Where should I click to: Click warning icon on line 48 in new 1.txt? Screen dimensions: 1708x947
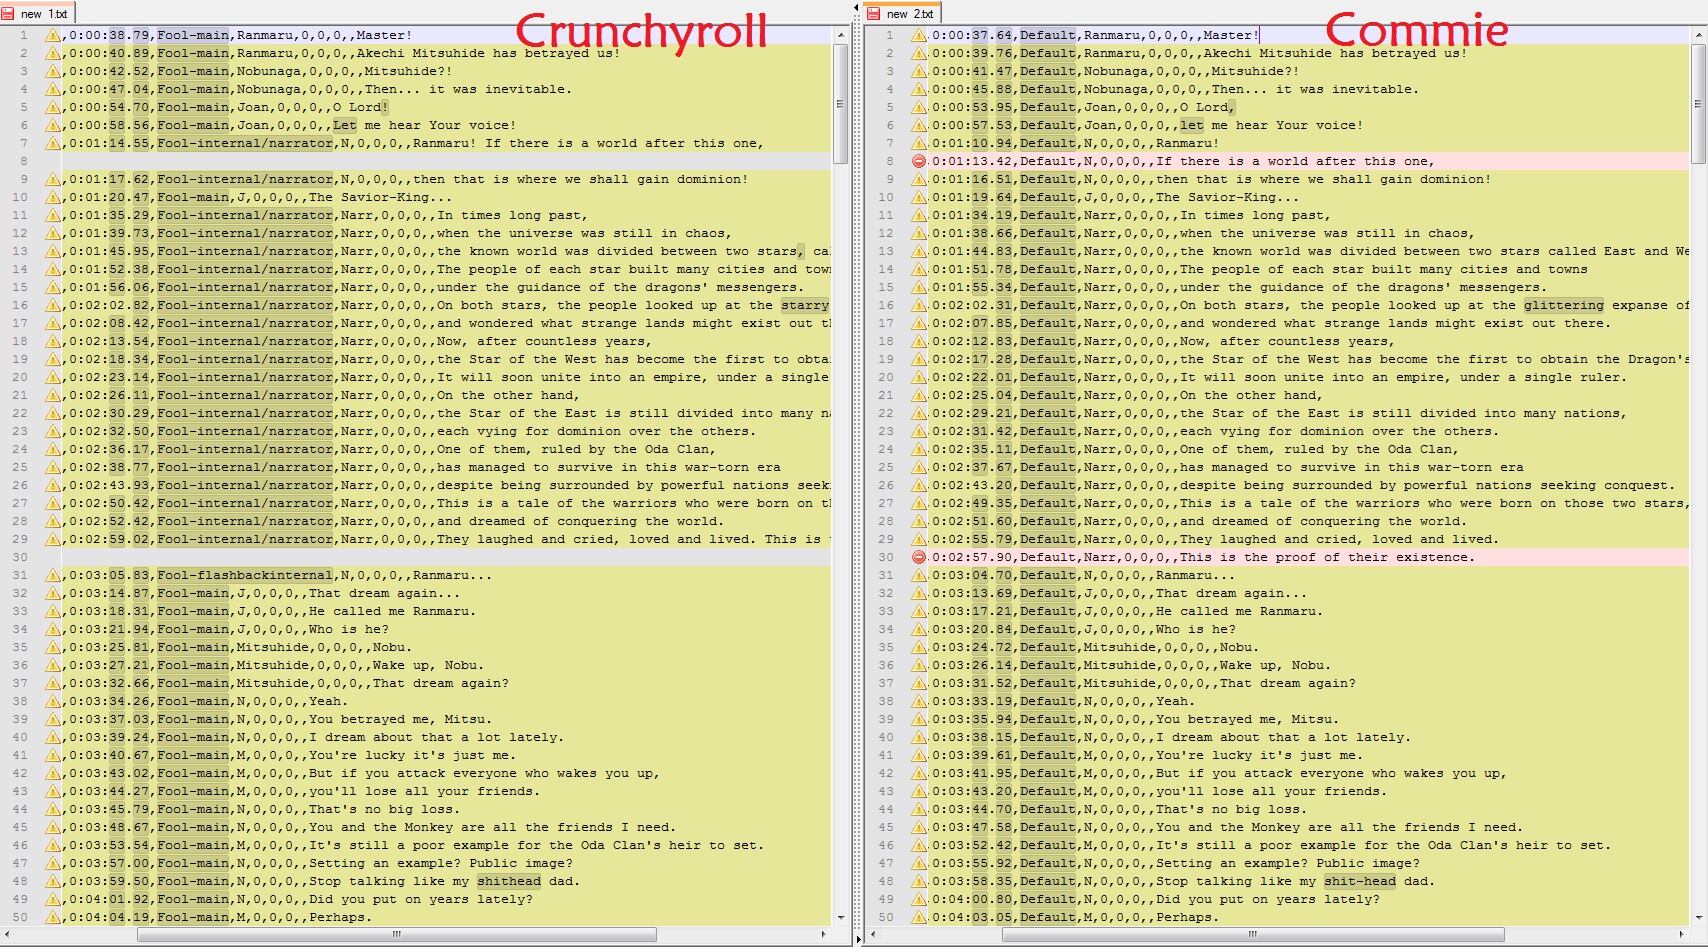point(52,881)
